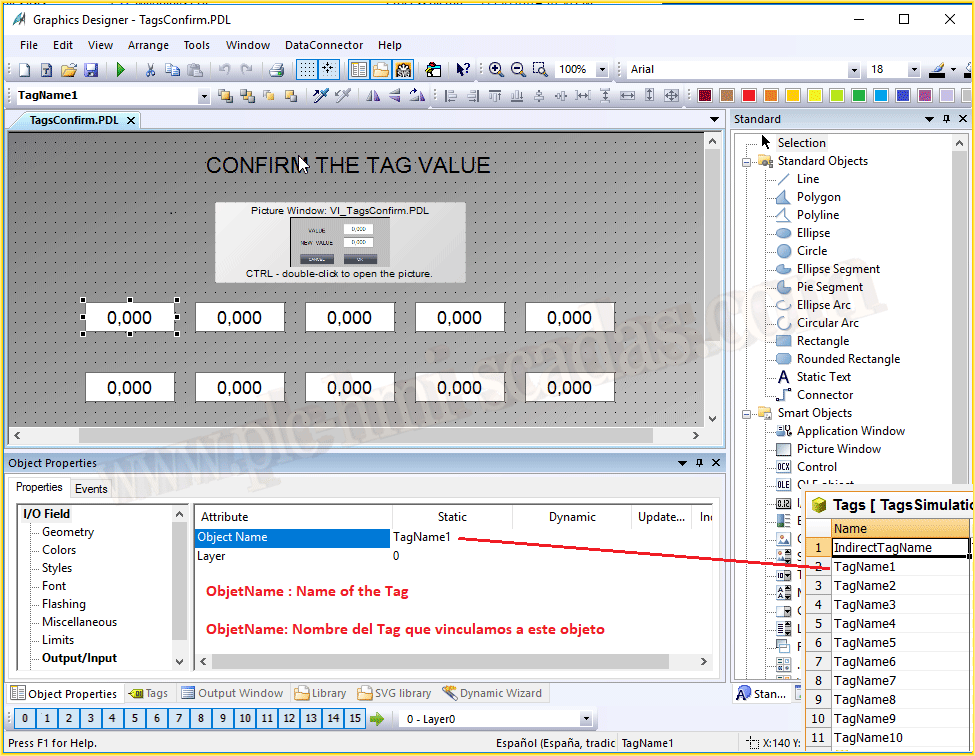The width and height of the screenshot is (975, 756).
Task: Open the context help pointer icon
Action: tap(463, 70)
